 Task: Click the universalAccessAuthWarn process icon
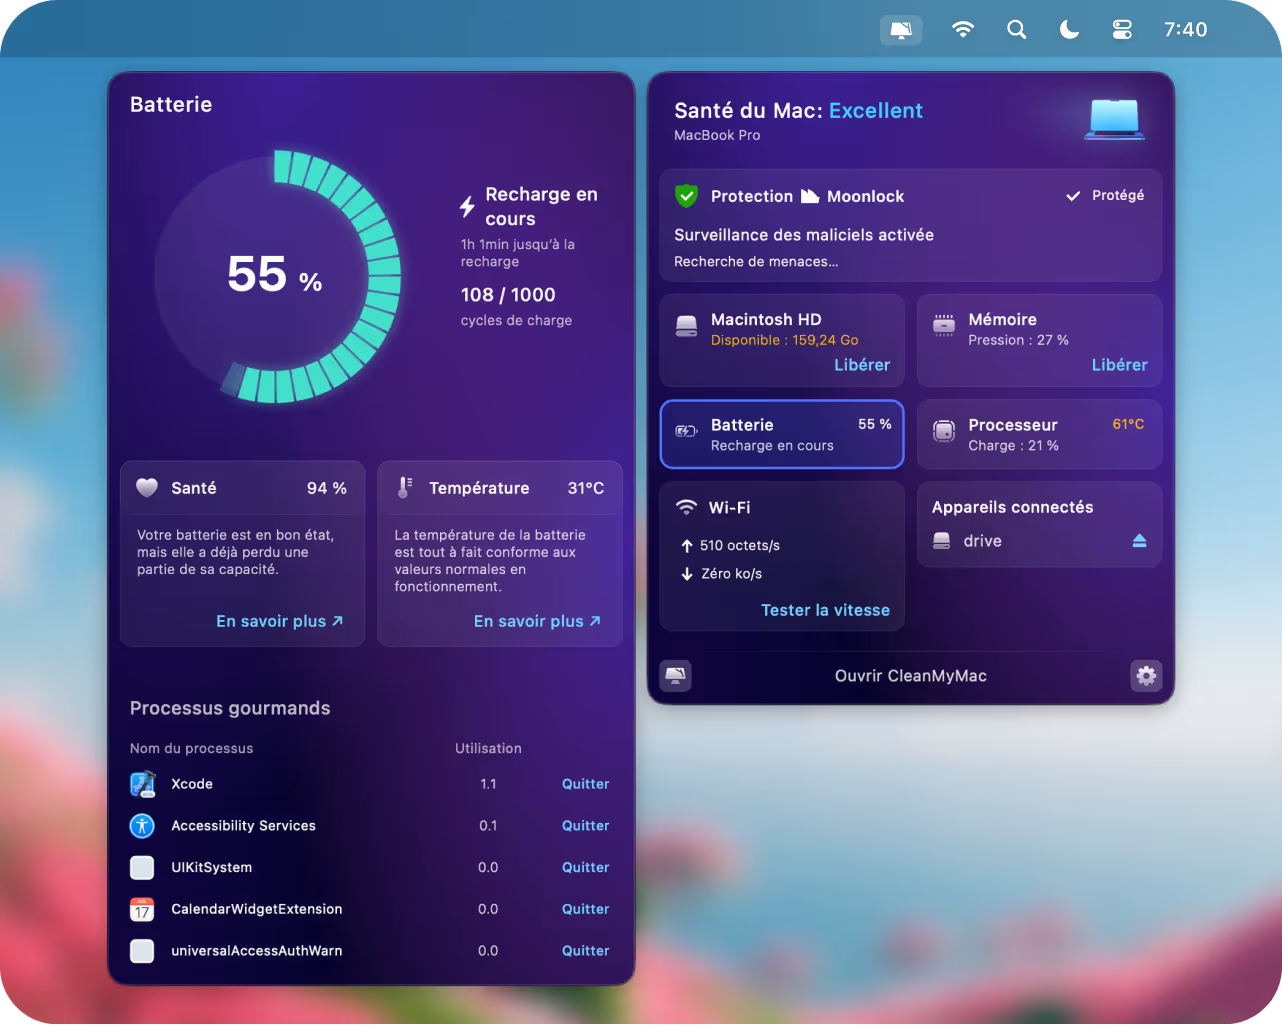[142, 951]
